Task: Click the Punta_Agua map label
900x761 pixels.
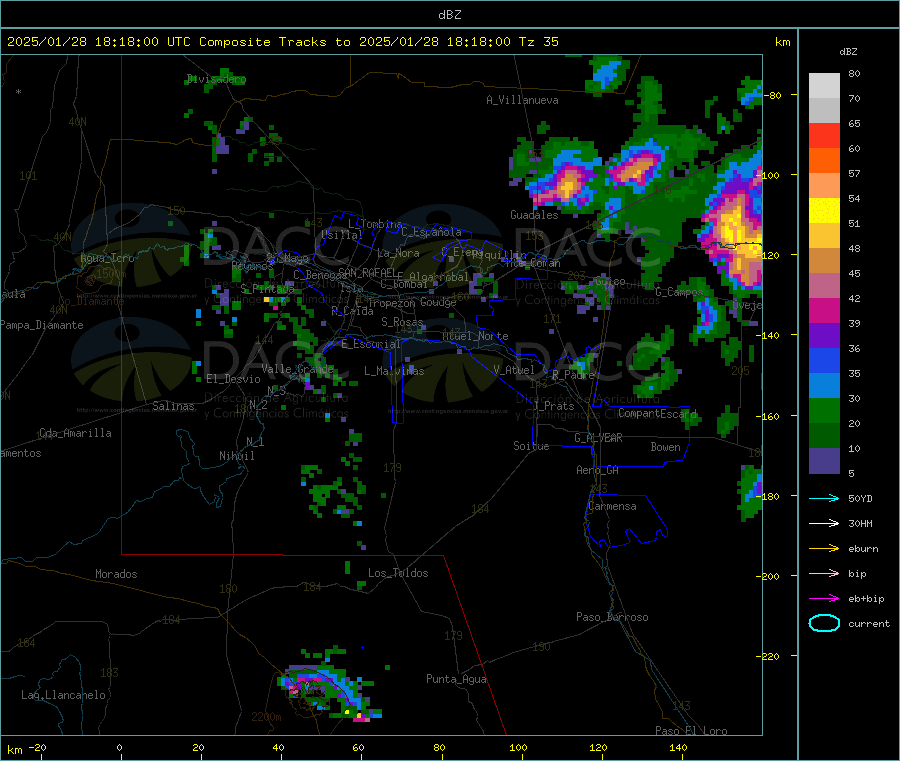Action: pos(456,679)
